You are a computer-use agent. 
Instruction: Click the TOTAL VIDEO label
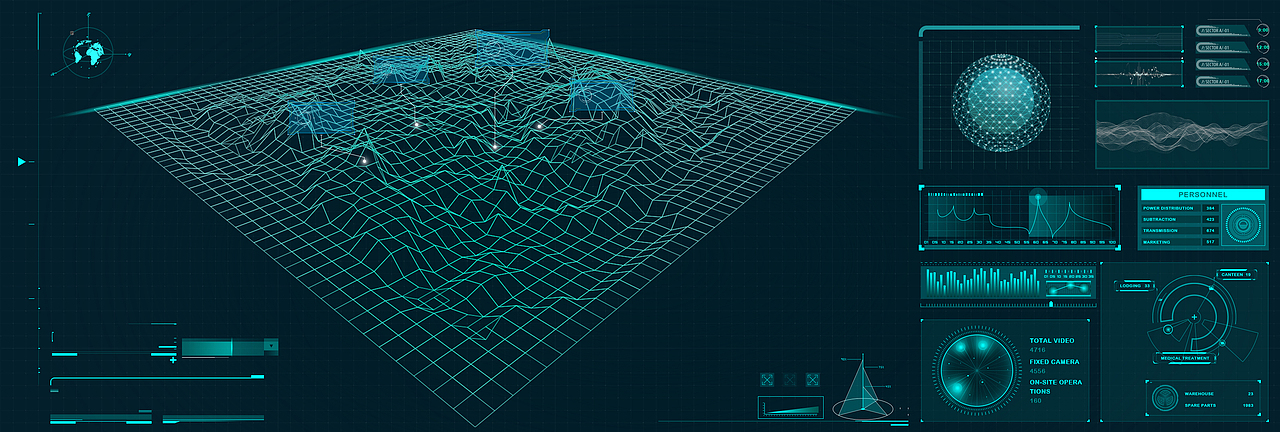click(1051, 341)
